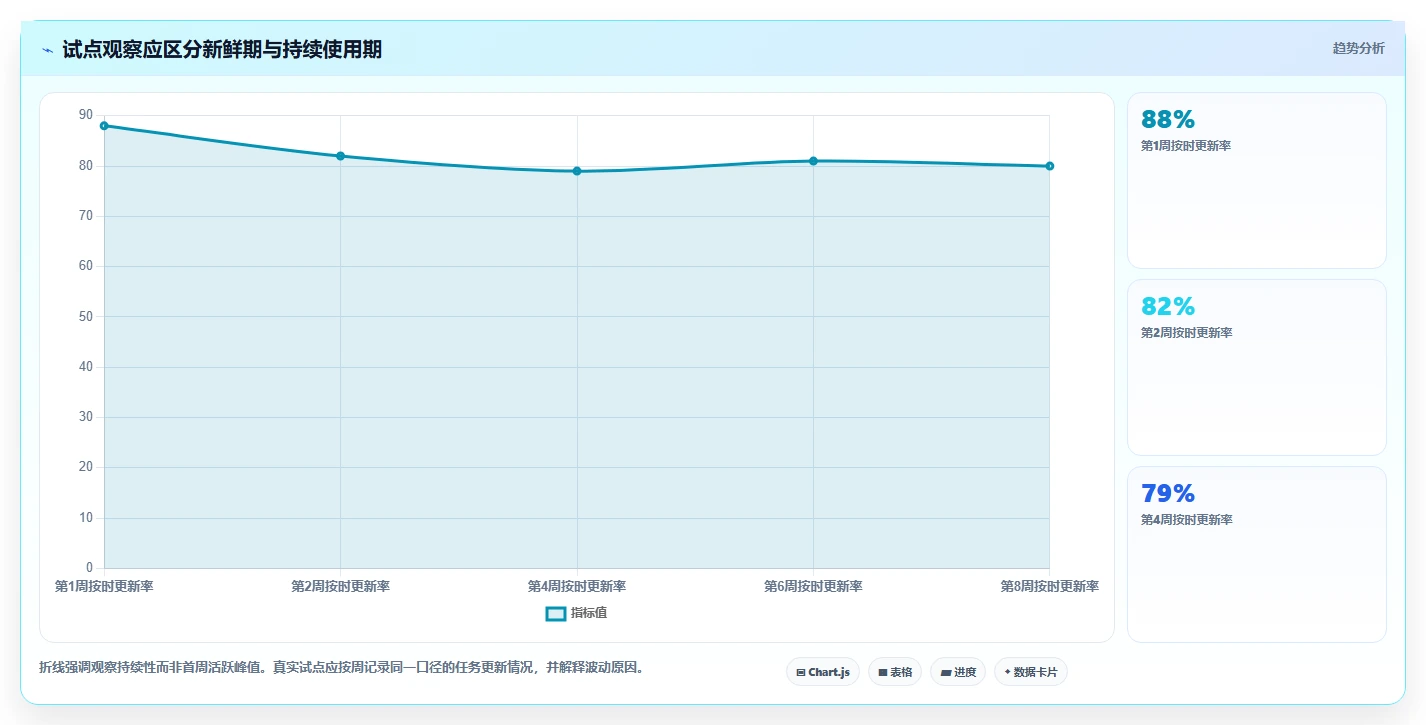This screenshot has height=725, width=1426.
Task: Click 第4周按时更新率 label in the 79% card
Action: (1186, 520)
